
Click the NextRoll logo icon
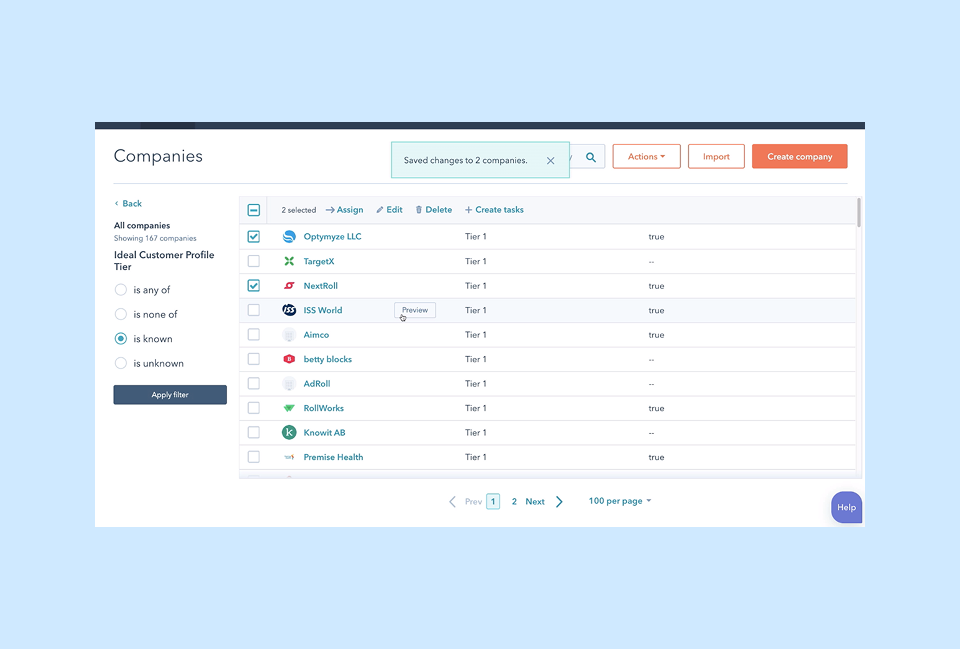click(x=289, y=286)
